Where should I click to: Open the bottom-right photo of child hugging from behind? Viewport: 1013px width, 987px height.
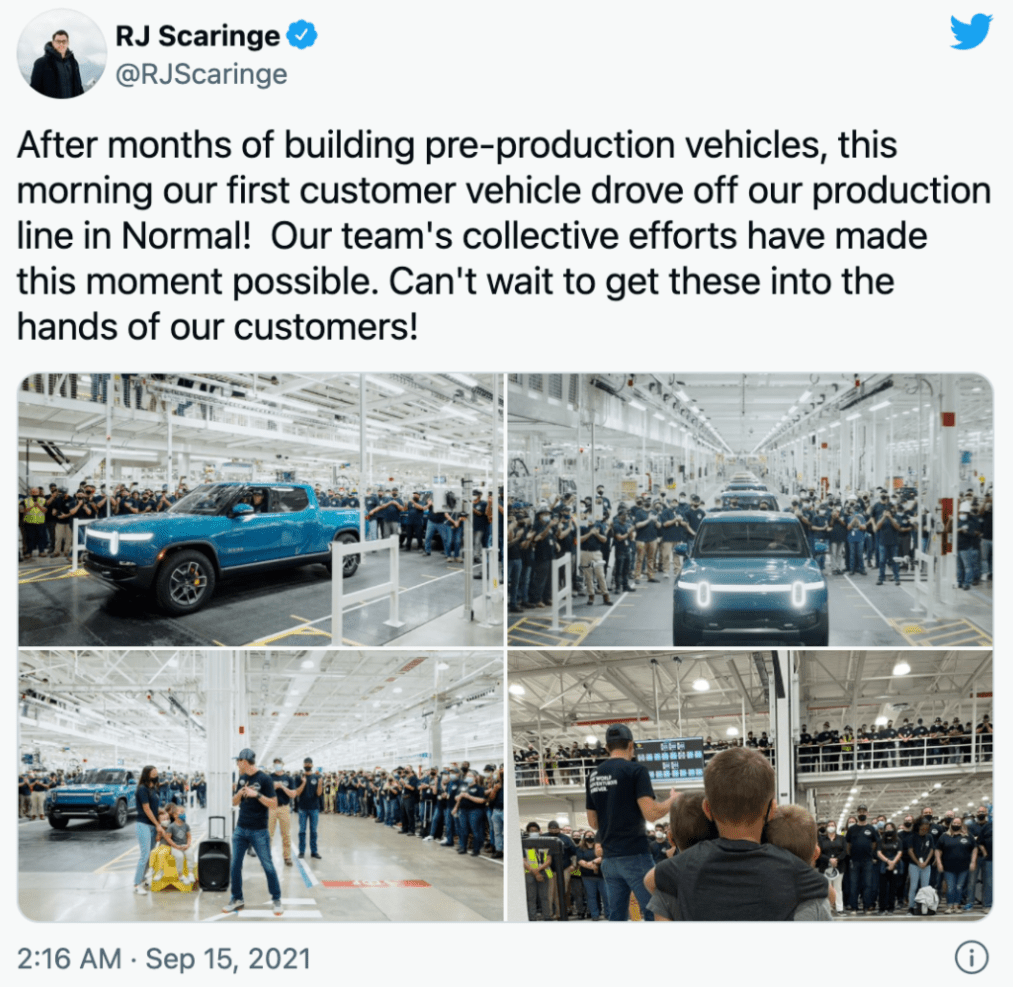pos(750,785)
